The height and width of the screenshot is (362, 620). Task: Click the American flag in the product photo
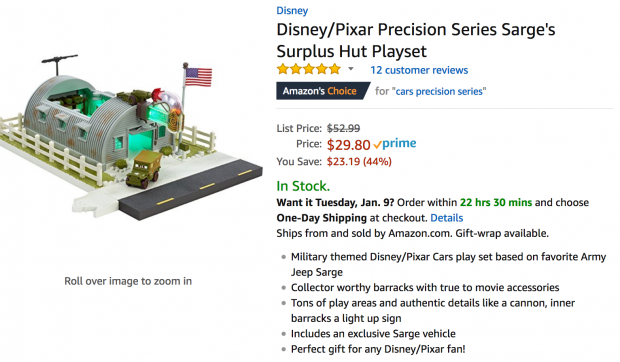pyautogui.click(x=198, y=77)
